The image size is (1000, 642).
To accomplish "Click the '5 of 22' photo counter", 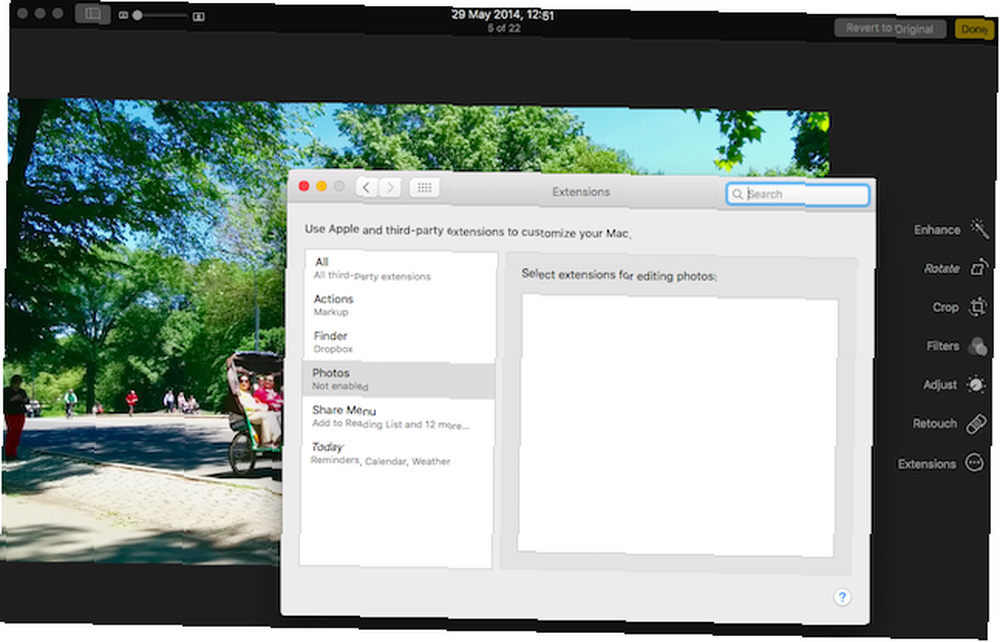I will pyautogui.click(x=504, y=28).
